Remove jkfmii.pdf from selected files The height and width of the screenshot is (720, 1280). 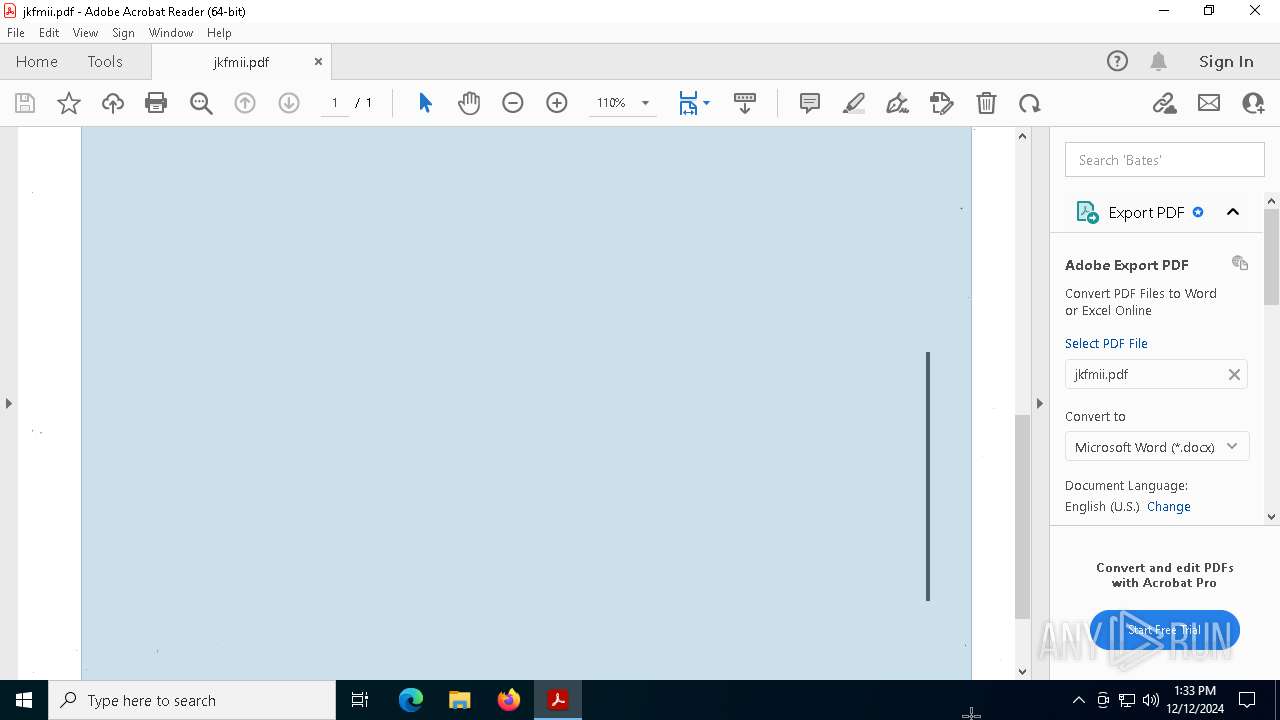1234,374
